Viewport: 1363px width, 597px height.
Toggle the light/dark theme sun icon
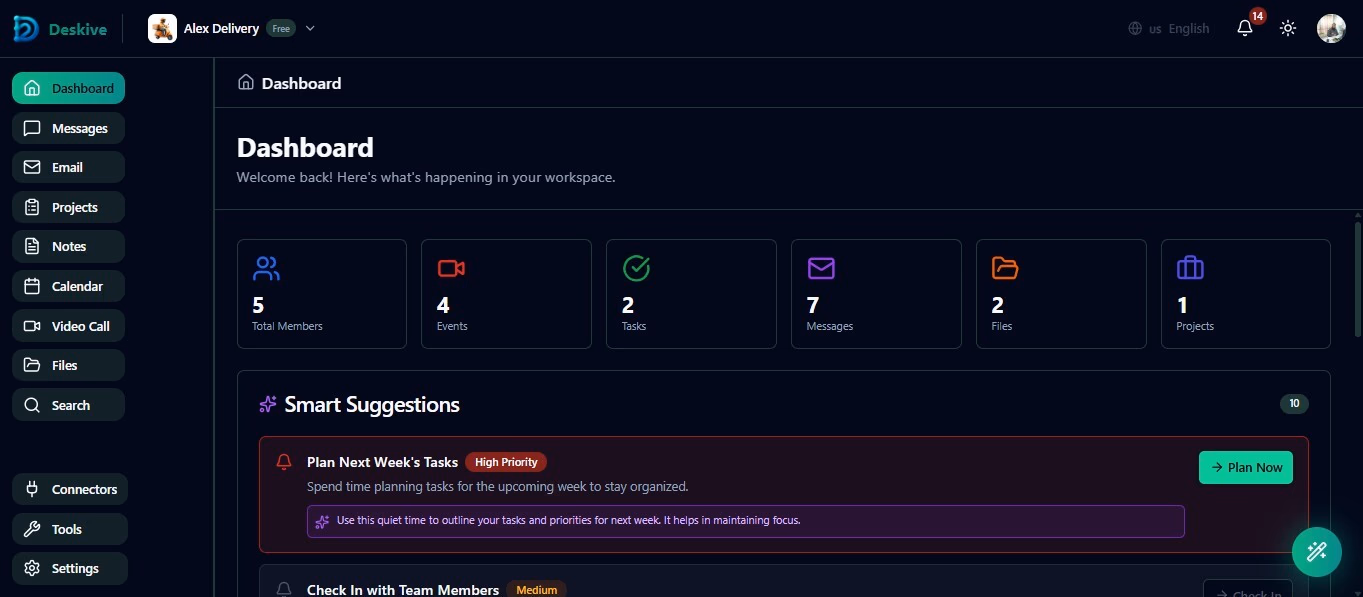click(1288, 28)
